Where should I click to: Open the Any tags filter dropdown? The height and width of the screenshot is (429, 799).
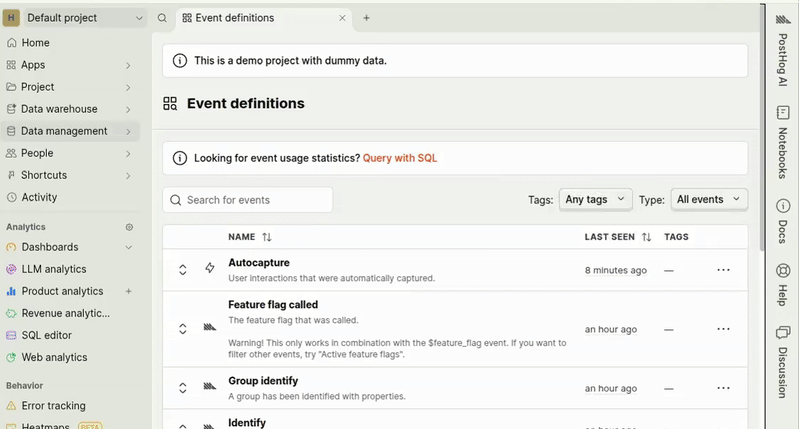[595, 199]
